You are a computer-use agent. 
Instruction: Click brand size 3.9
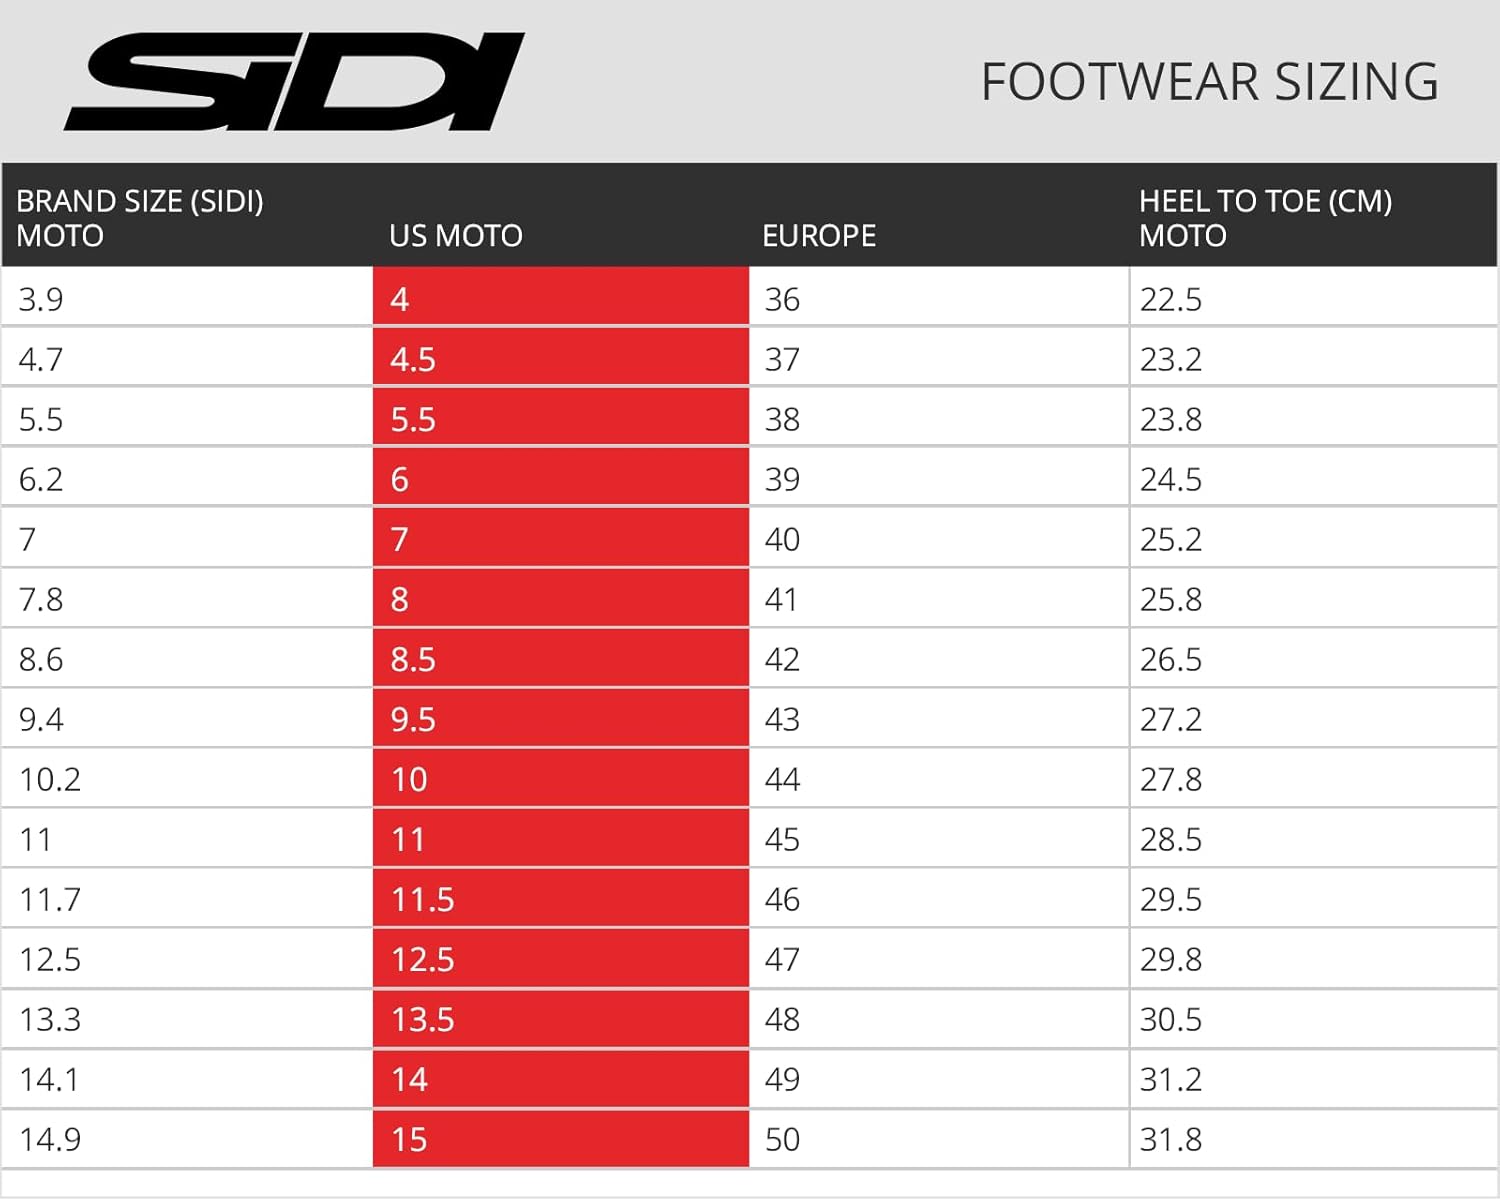pos(41,299)
